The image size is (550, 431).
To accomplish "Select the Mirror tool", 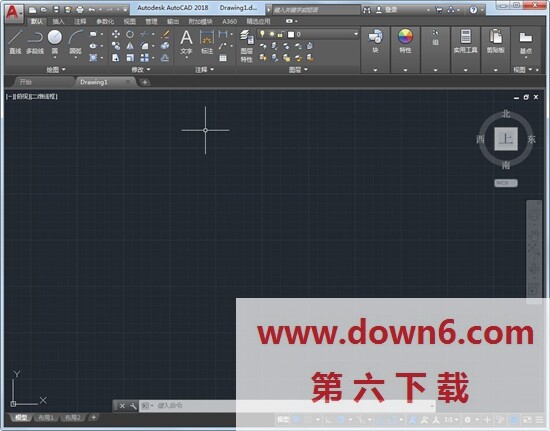I will coord(130,46).
